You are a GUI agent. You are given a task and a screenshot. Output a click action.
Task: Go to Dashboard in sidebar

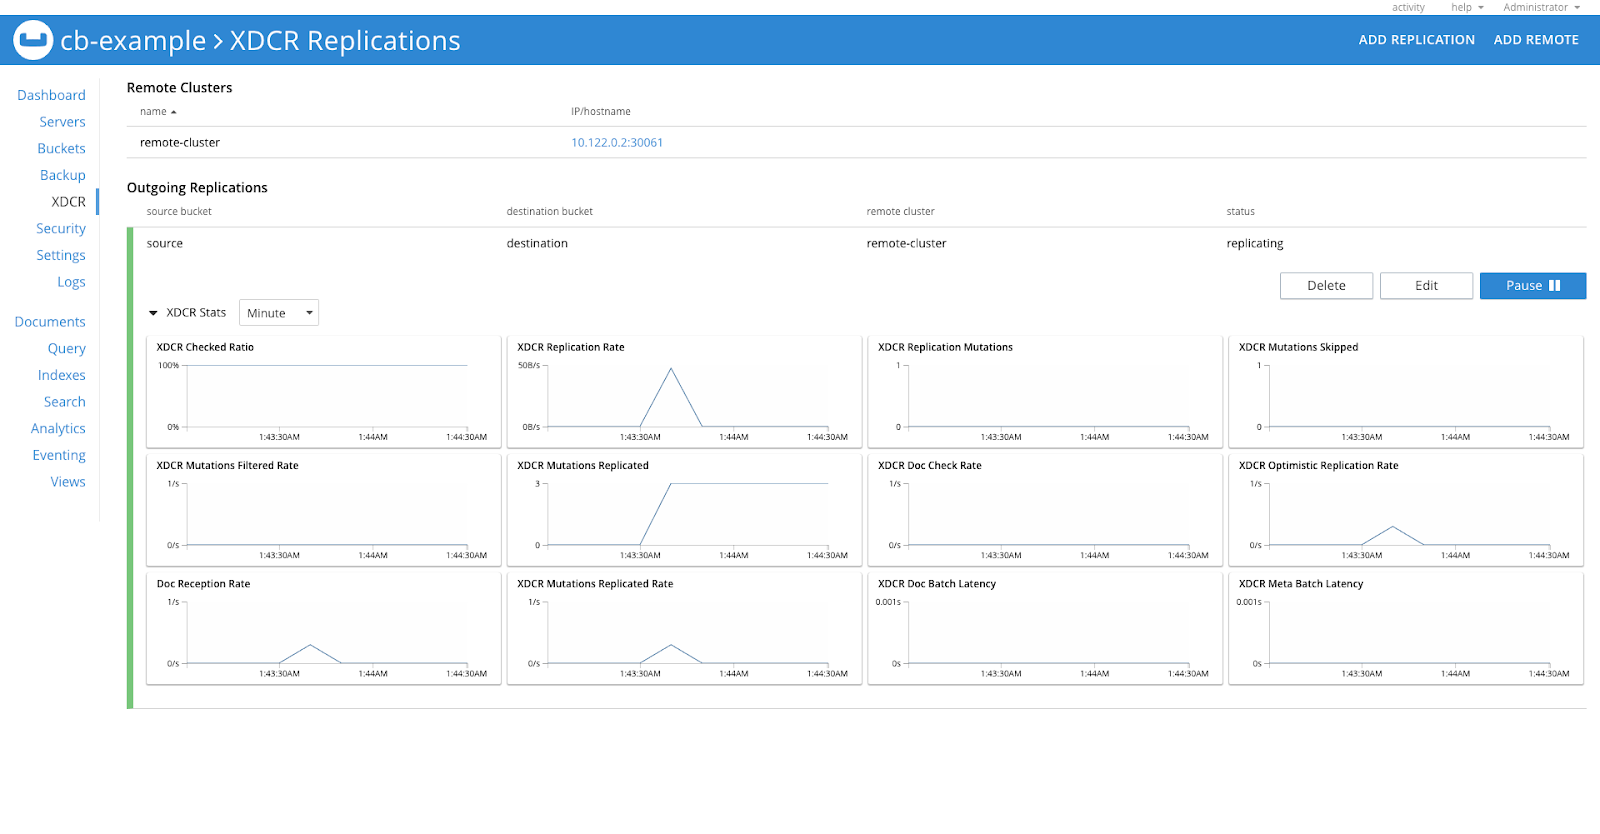51,95
